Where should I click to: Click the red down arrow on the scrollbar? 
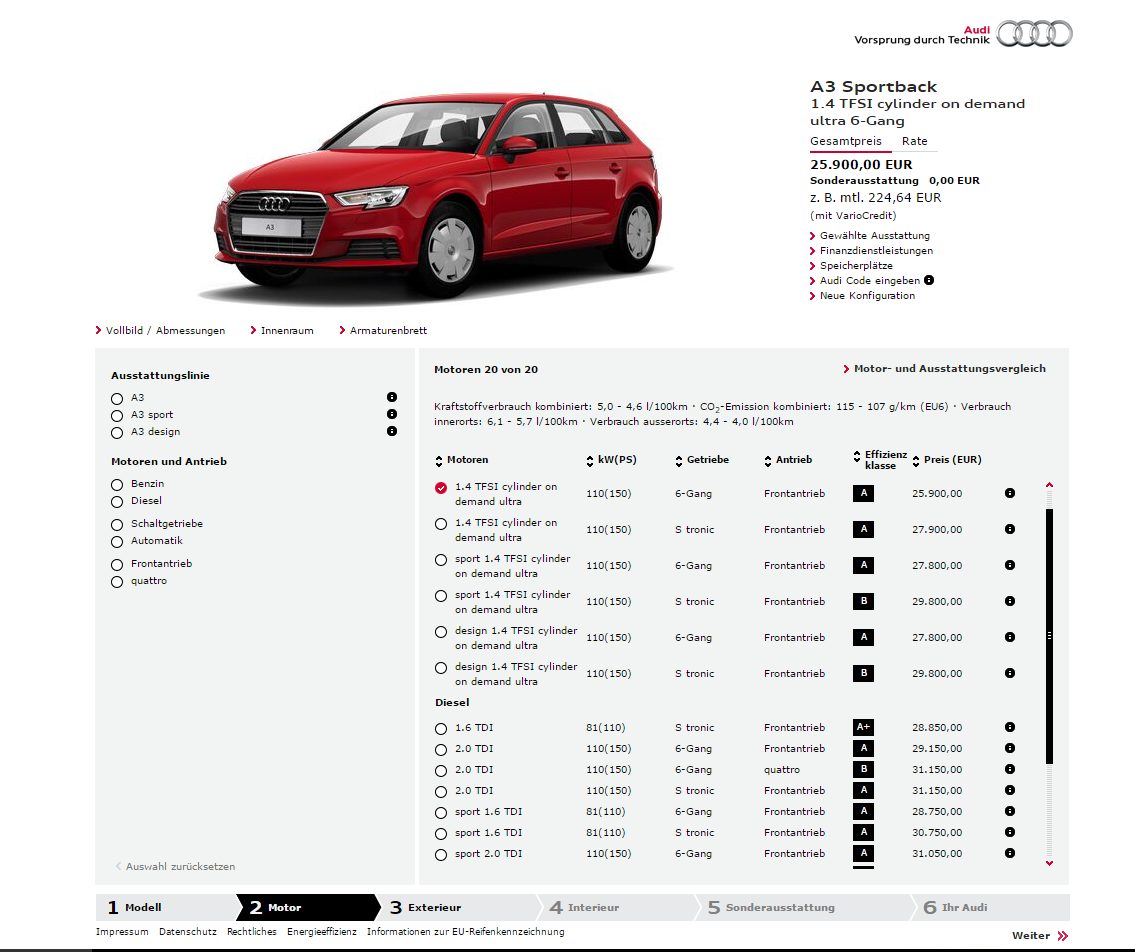coord(1049,864)
